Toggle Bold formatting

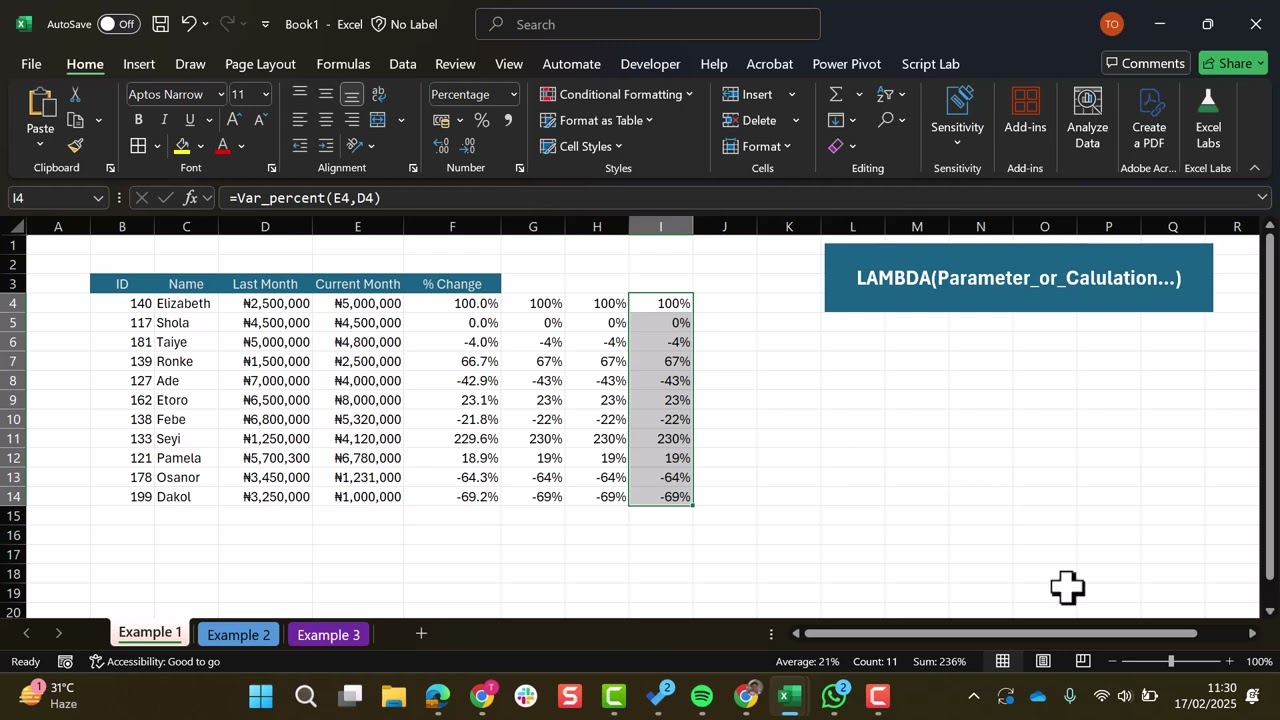click(x=138, y=120)
